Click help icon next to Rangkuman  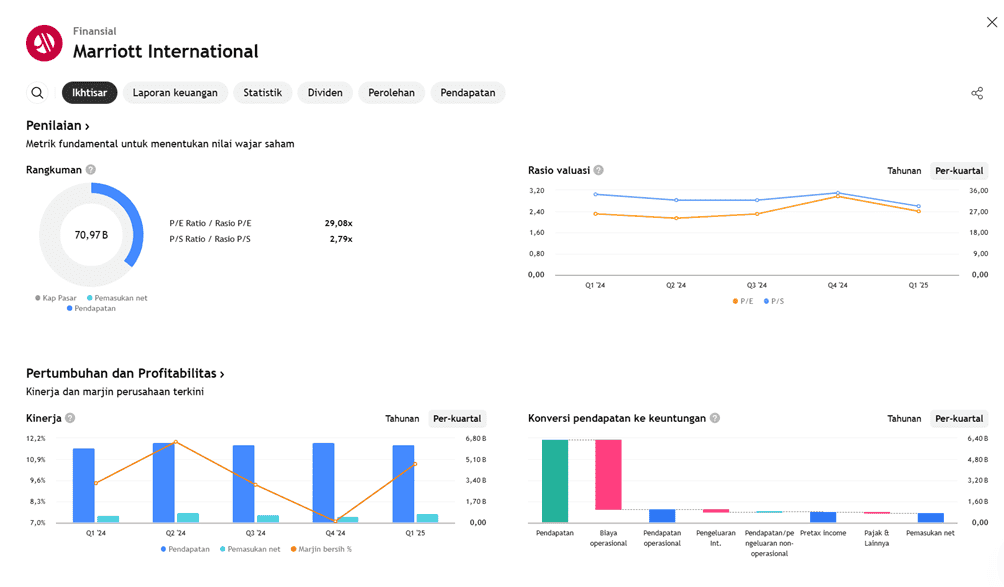pyautogui.click(x=91, y=170)
